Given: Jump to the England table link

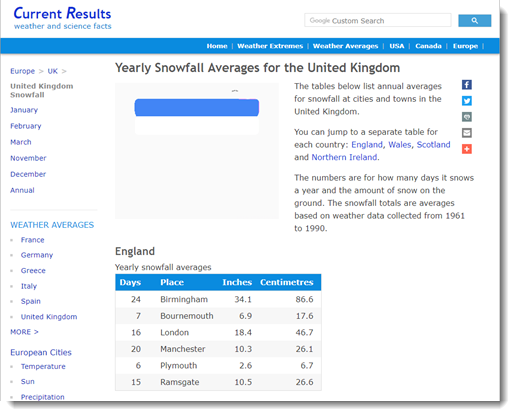Looking at the screenshot, I should [367, 145].
